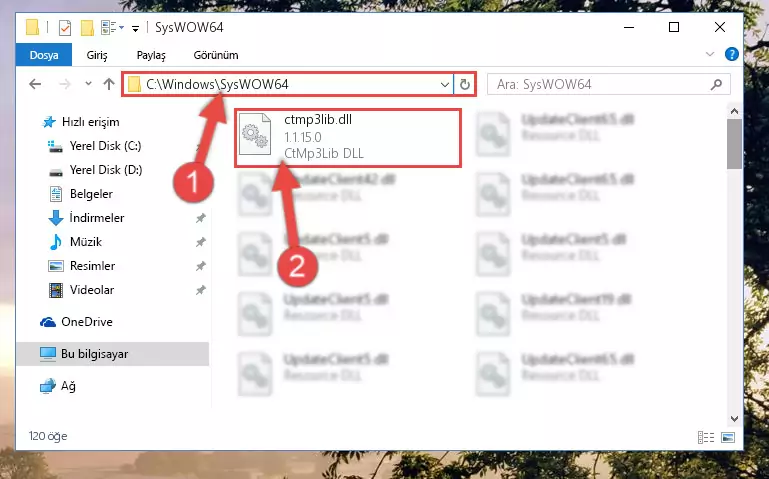Go up one folder level arrow

point(109,84)
